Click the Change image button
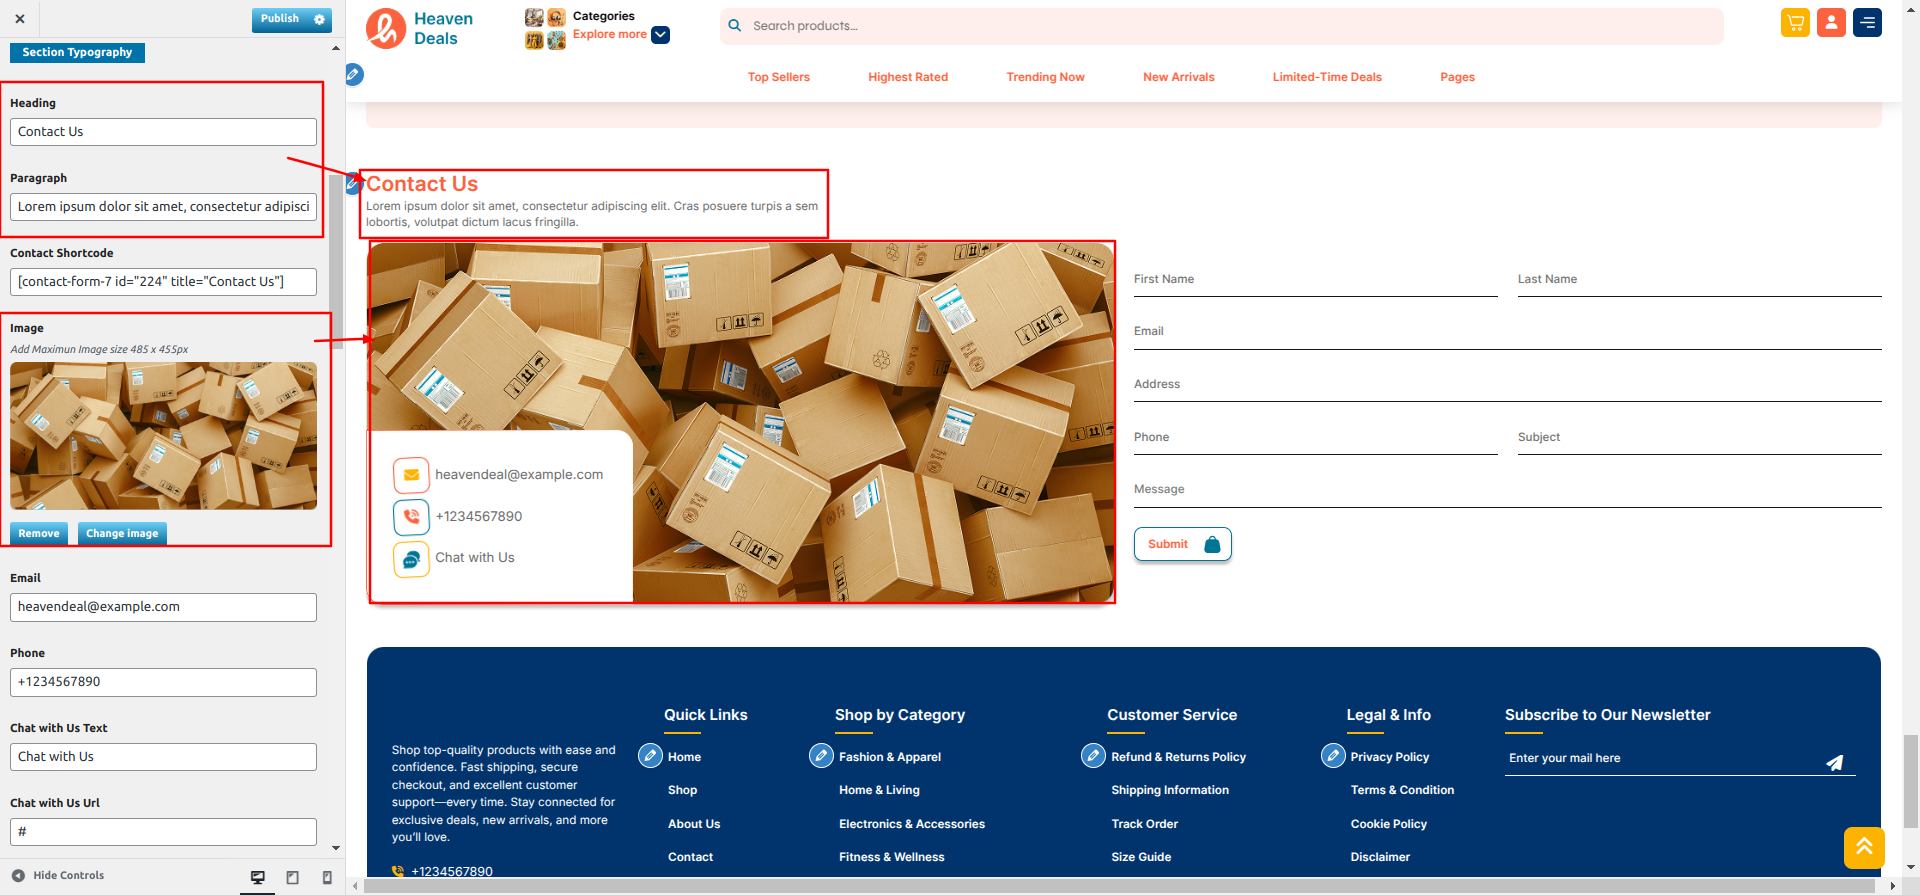This screenshot has width=1920, height=895. coord(122,534)
